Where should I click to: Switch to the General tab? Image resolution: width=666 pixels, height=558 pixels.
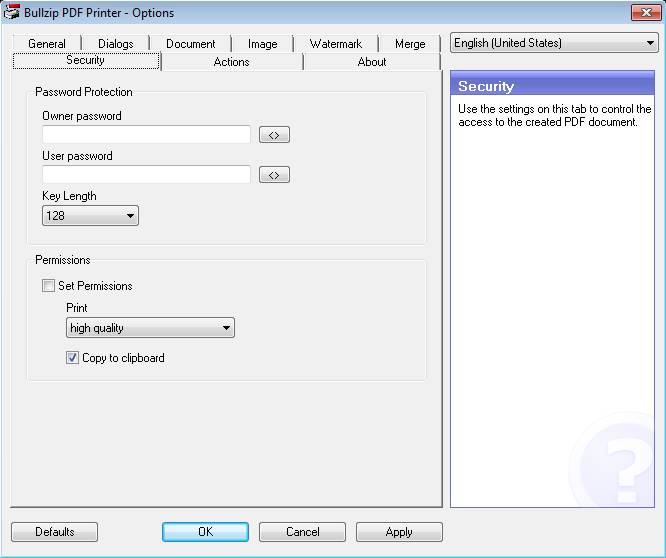click(47, 44)
